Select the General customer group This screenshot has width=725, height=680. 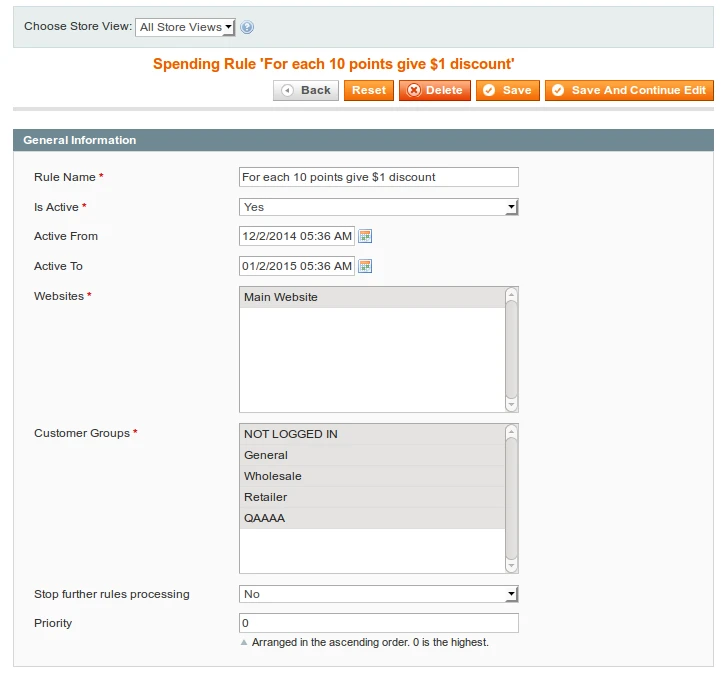coord(371,455)
